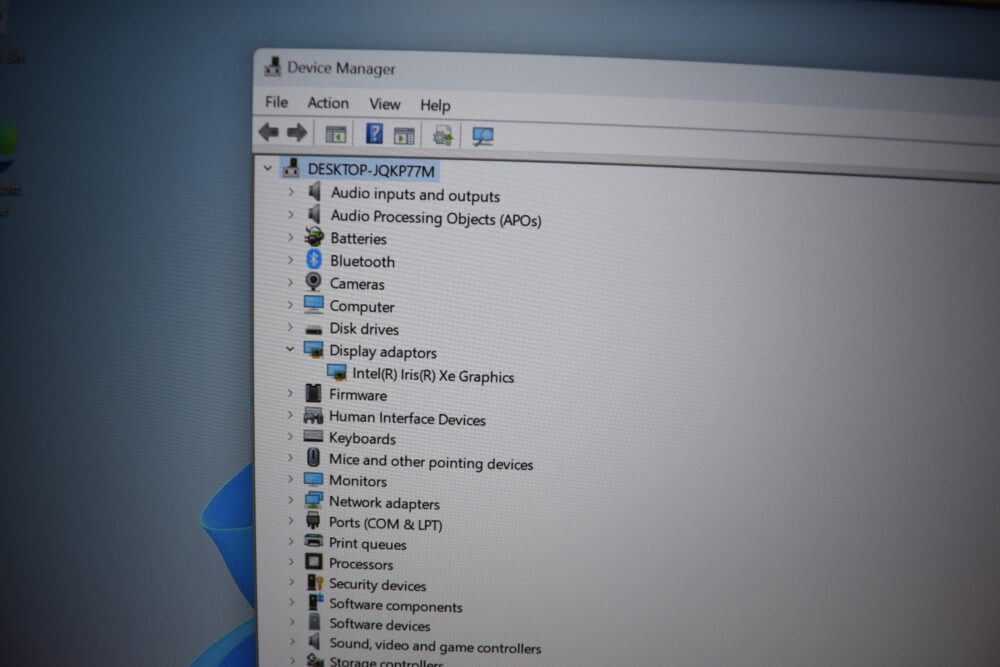Open the View menu
Viewport: 1000px width, 667px height.
click(385, 104)
